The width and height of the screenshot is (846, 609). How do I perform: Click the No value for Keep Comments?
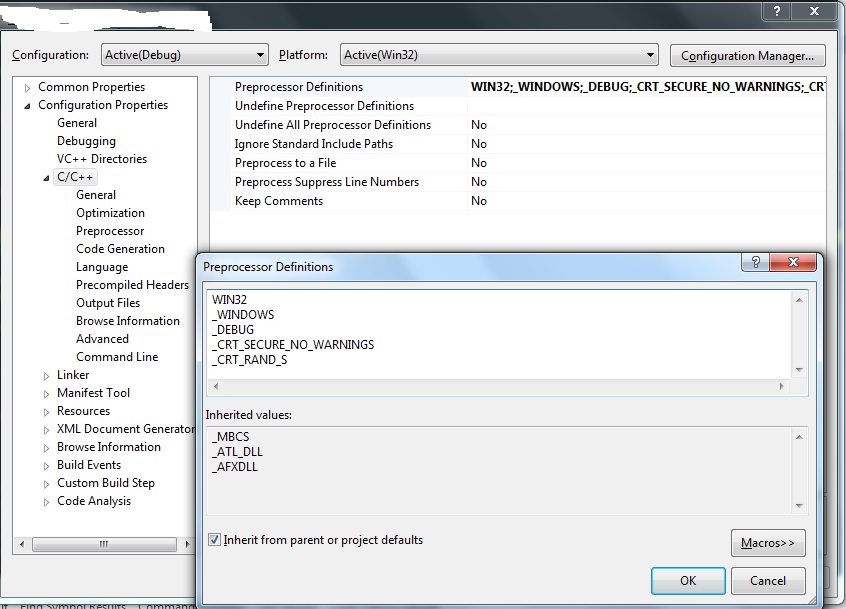click(479, 201)
